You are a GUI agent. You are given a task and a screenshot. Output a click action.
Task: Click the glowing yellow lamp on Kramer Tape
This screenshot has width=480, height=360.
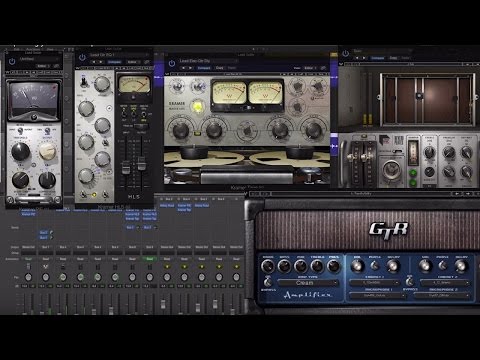[198, 107]
